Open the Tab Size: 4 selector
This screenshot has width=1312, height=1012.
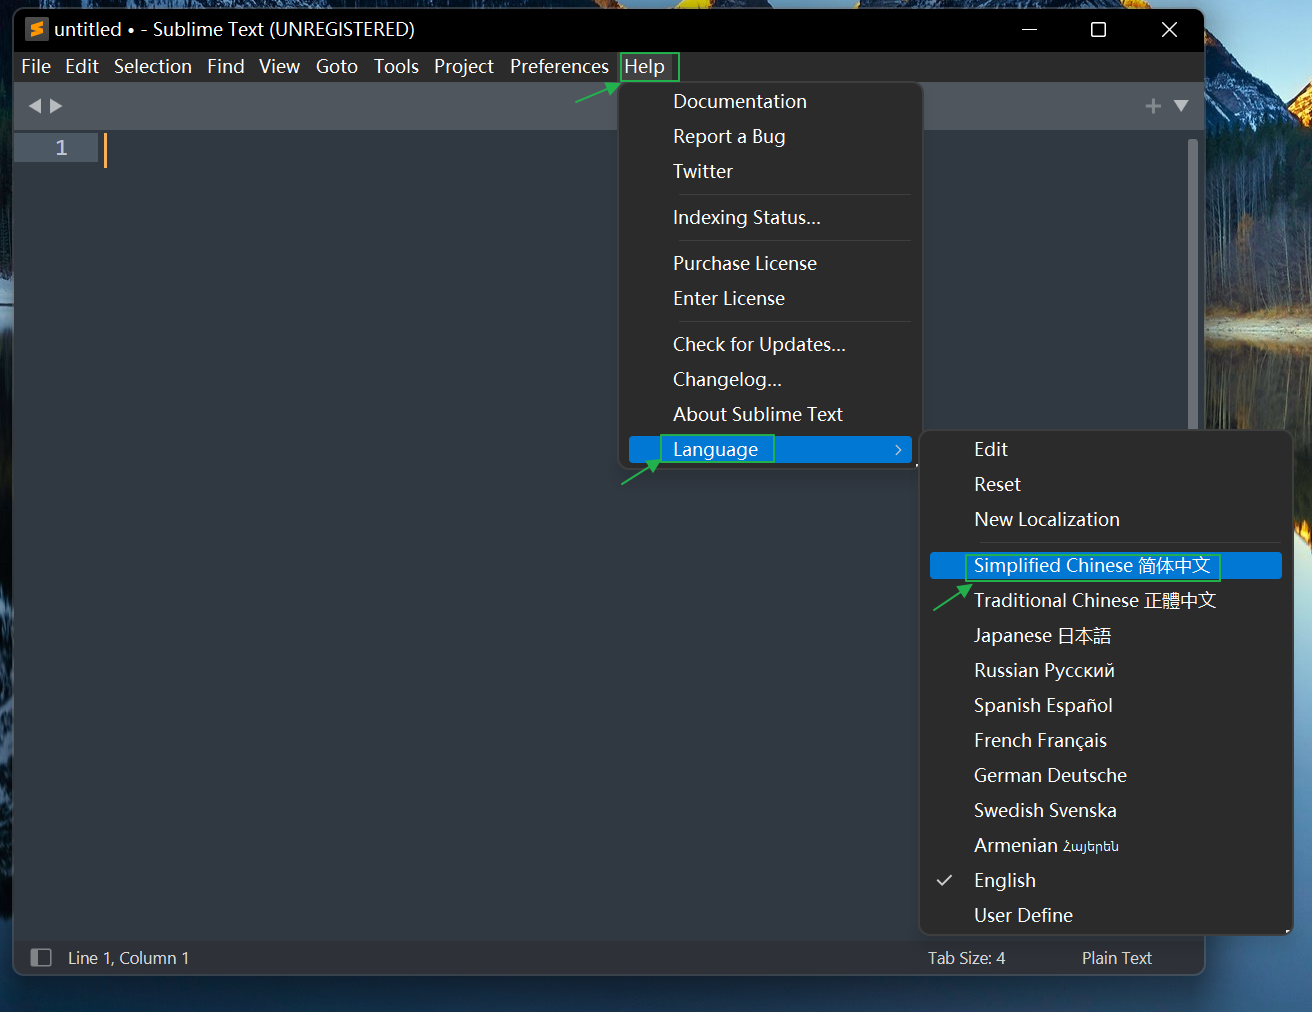point(966,958)
